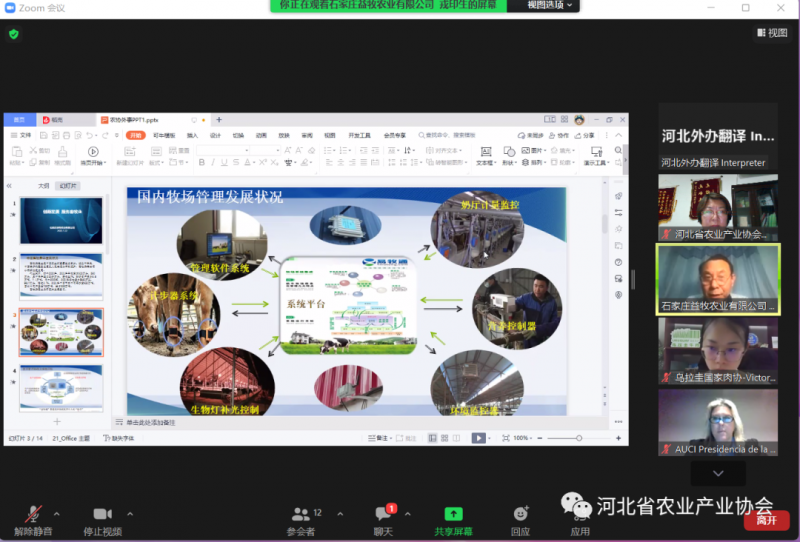Collapse slide panel with double chevron
The height and width of the screenshot is (542, 800).
(9, 186)
